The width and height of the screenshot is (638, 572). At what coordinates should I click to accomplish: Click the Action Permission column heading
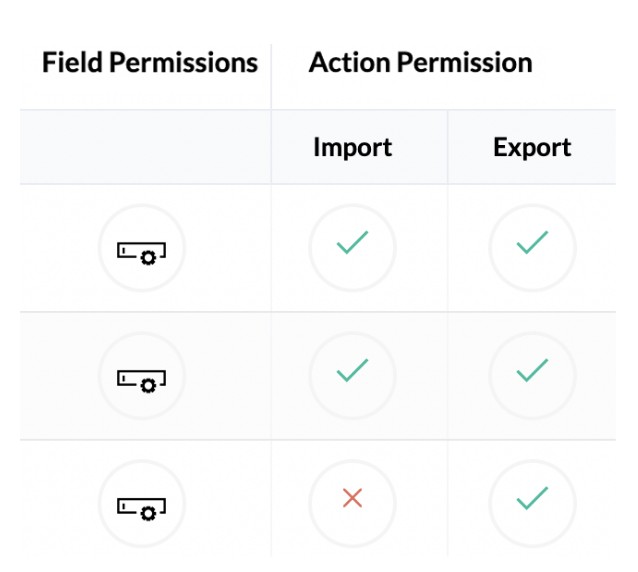[x=420, y=63]
